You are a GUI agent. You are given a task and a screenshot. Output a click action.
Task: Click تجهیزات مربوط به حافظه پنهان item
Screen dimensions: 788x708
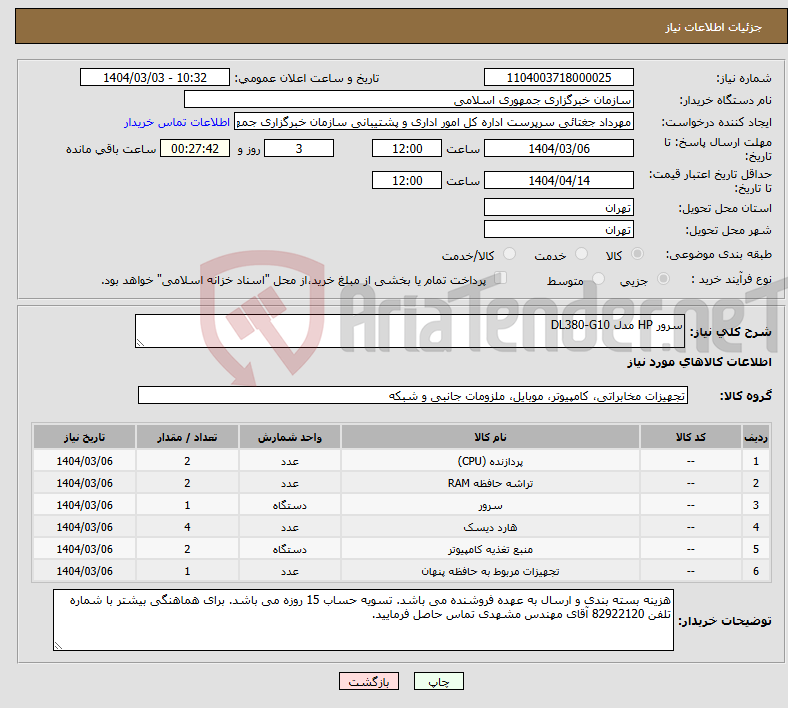(x=490, y=571)
